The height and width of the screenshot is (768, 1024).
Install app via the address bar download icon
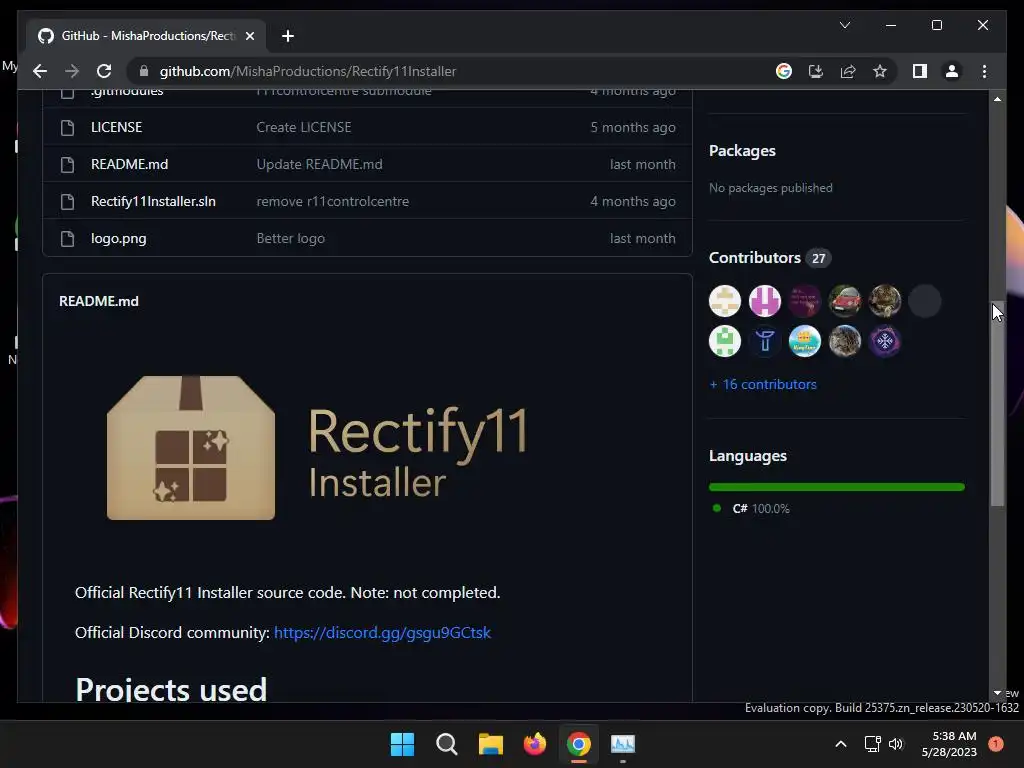click(x=816, y=71)
